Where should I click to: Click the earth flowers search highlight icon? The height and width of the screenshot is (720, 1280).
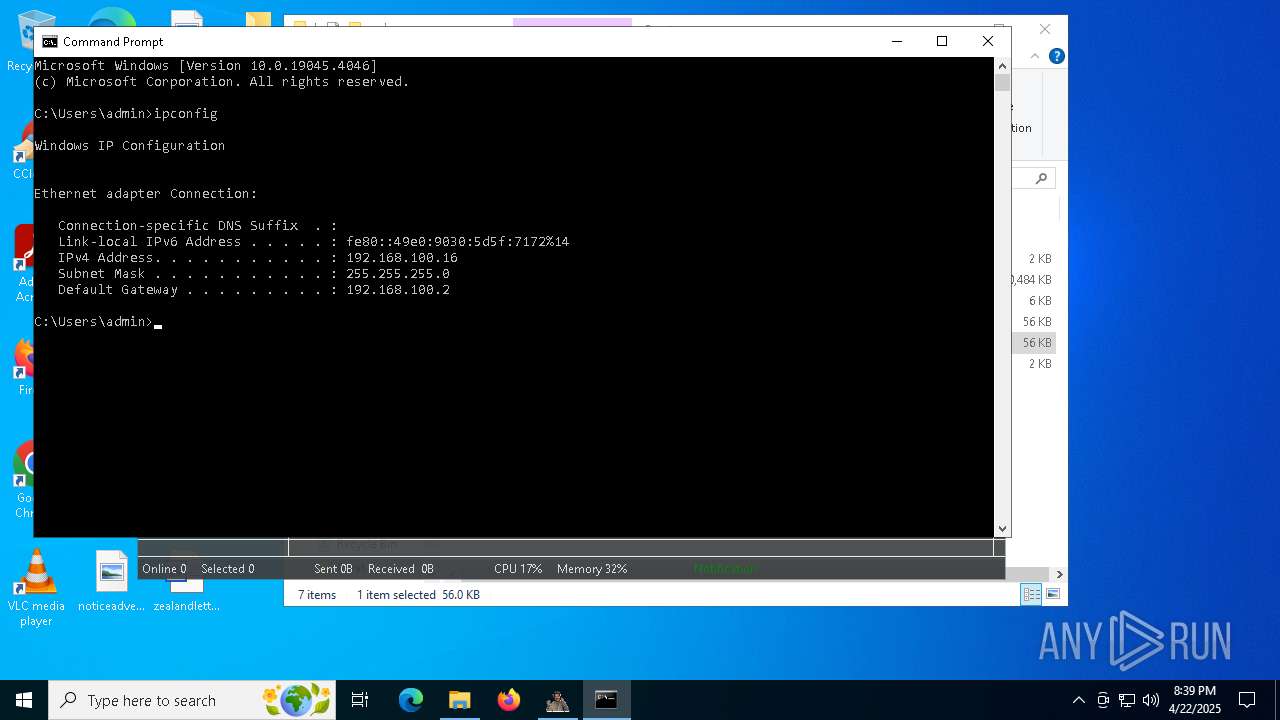coord(297,700)
